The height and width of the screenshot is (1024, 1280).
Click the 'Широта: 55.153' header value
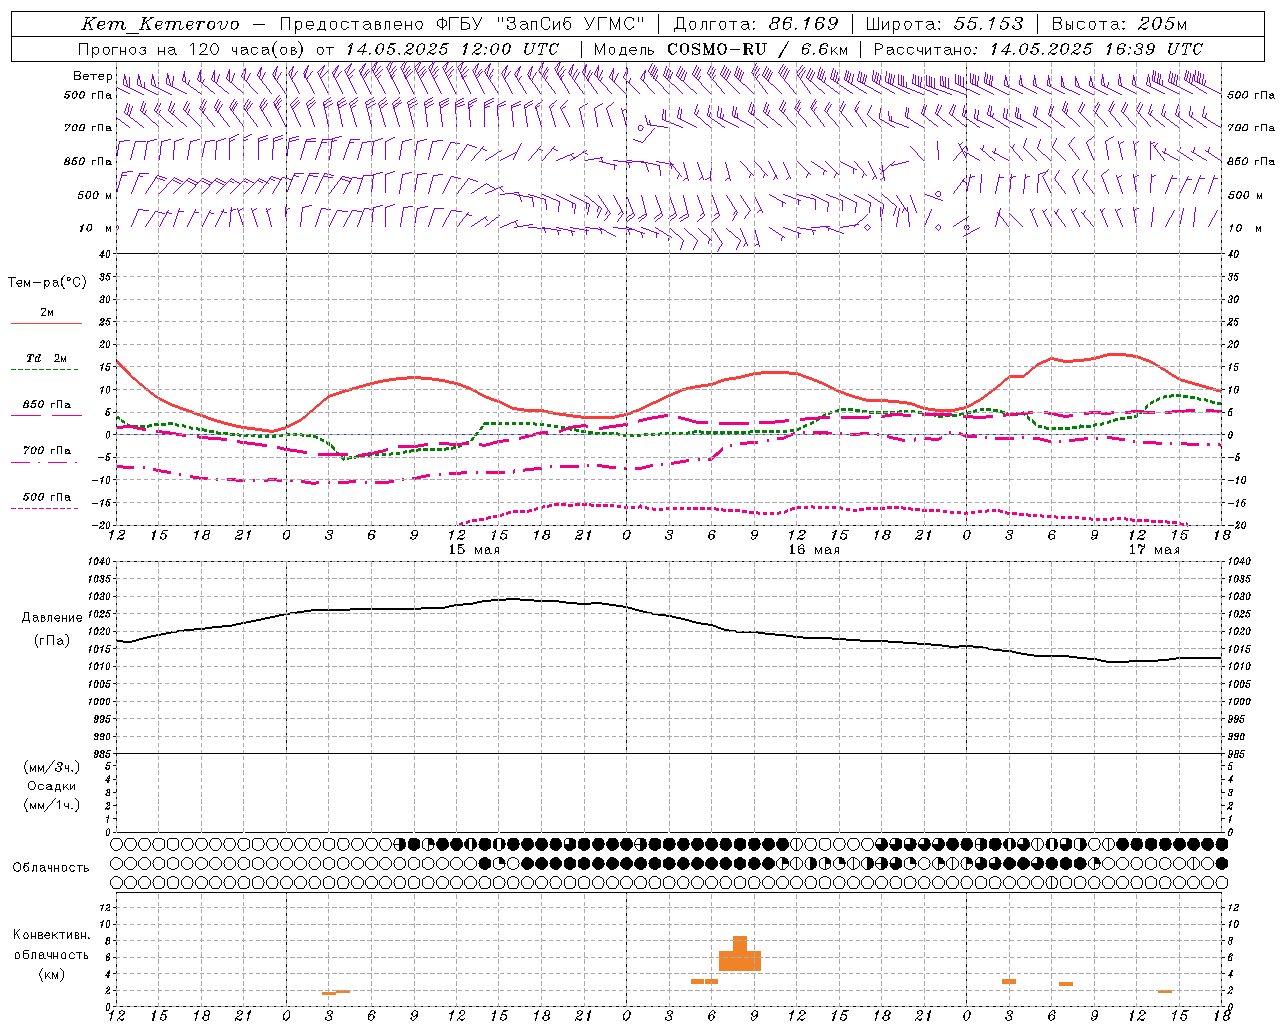point(944,24)
